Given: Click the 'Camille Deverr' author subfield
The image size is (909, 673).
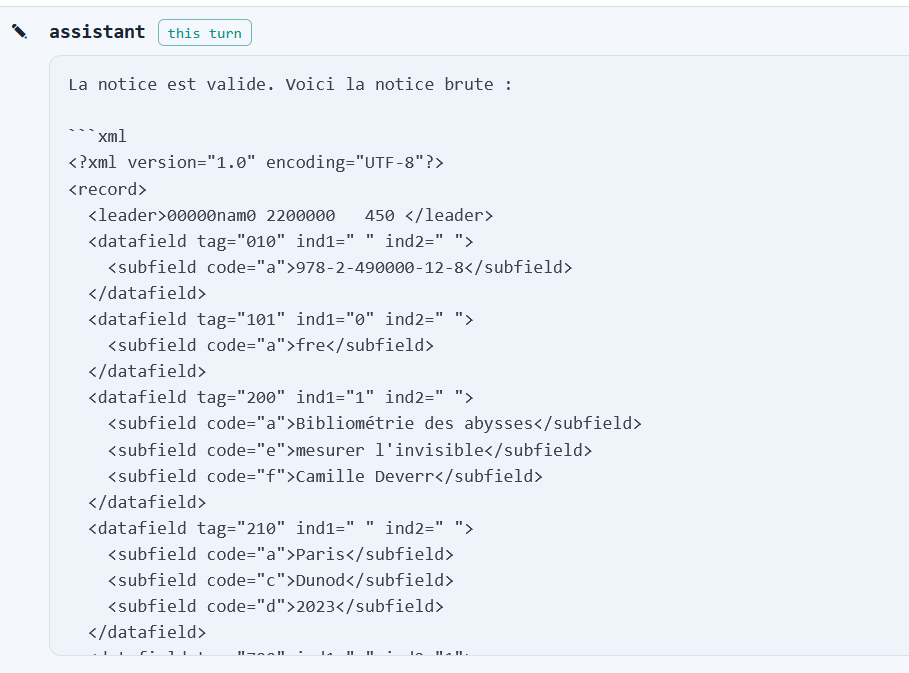Looking at the screenshot, I should [325, 476].
